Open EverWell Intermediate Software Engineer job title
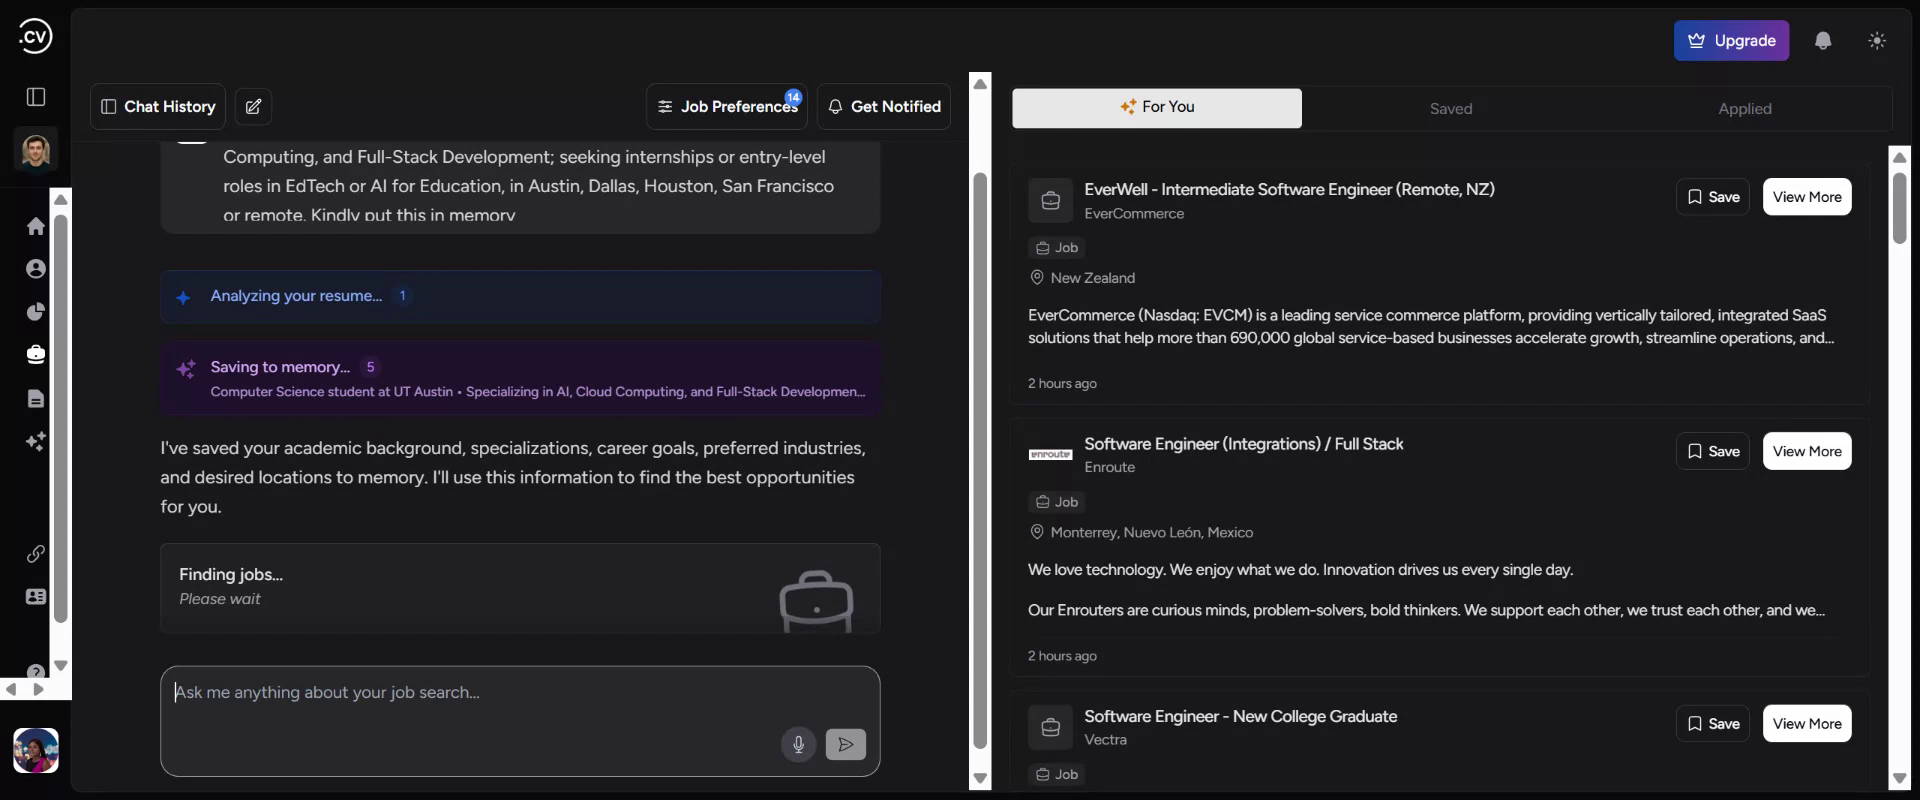Image resolution: width=1920 pixels, height=800 pixels. [x=1289, y=189]
